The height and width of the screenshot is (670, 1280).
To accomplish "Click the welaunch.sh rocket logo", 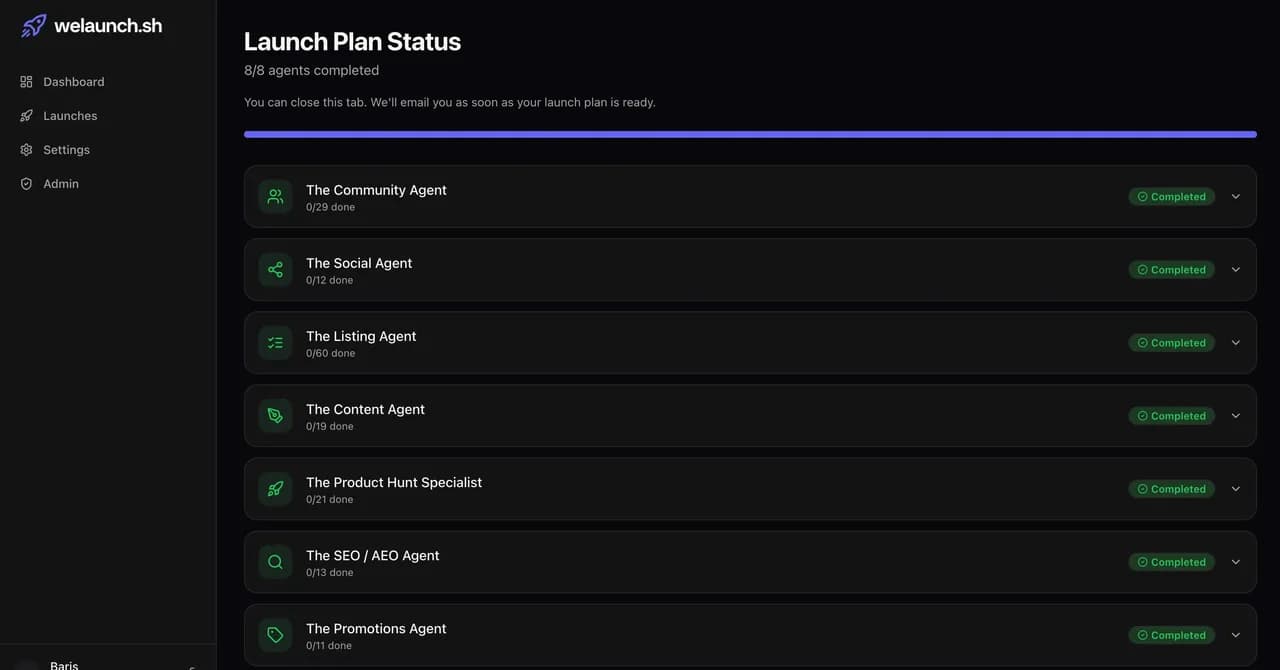I will (x=33, y=26).
